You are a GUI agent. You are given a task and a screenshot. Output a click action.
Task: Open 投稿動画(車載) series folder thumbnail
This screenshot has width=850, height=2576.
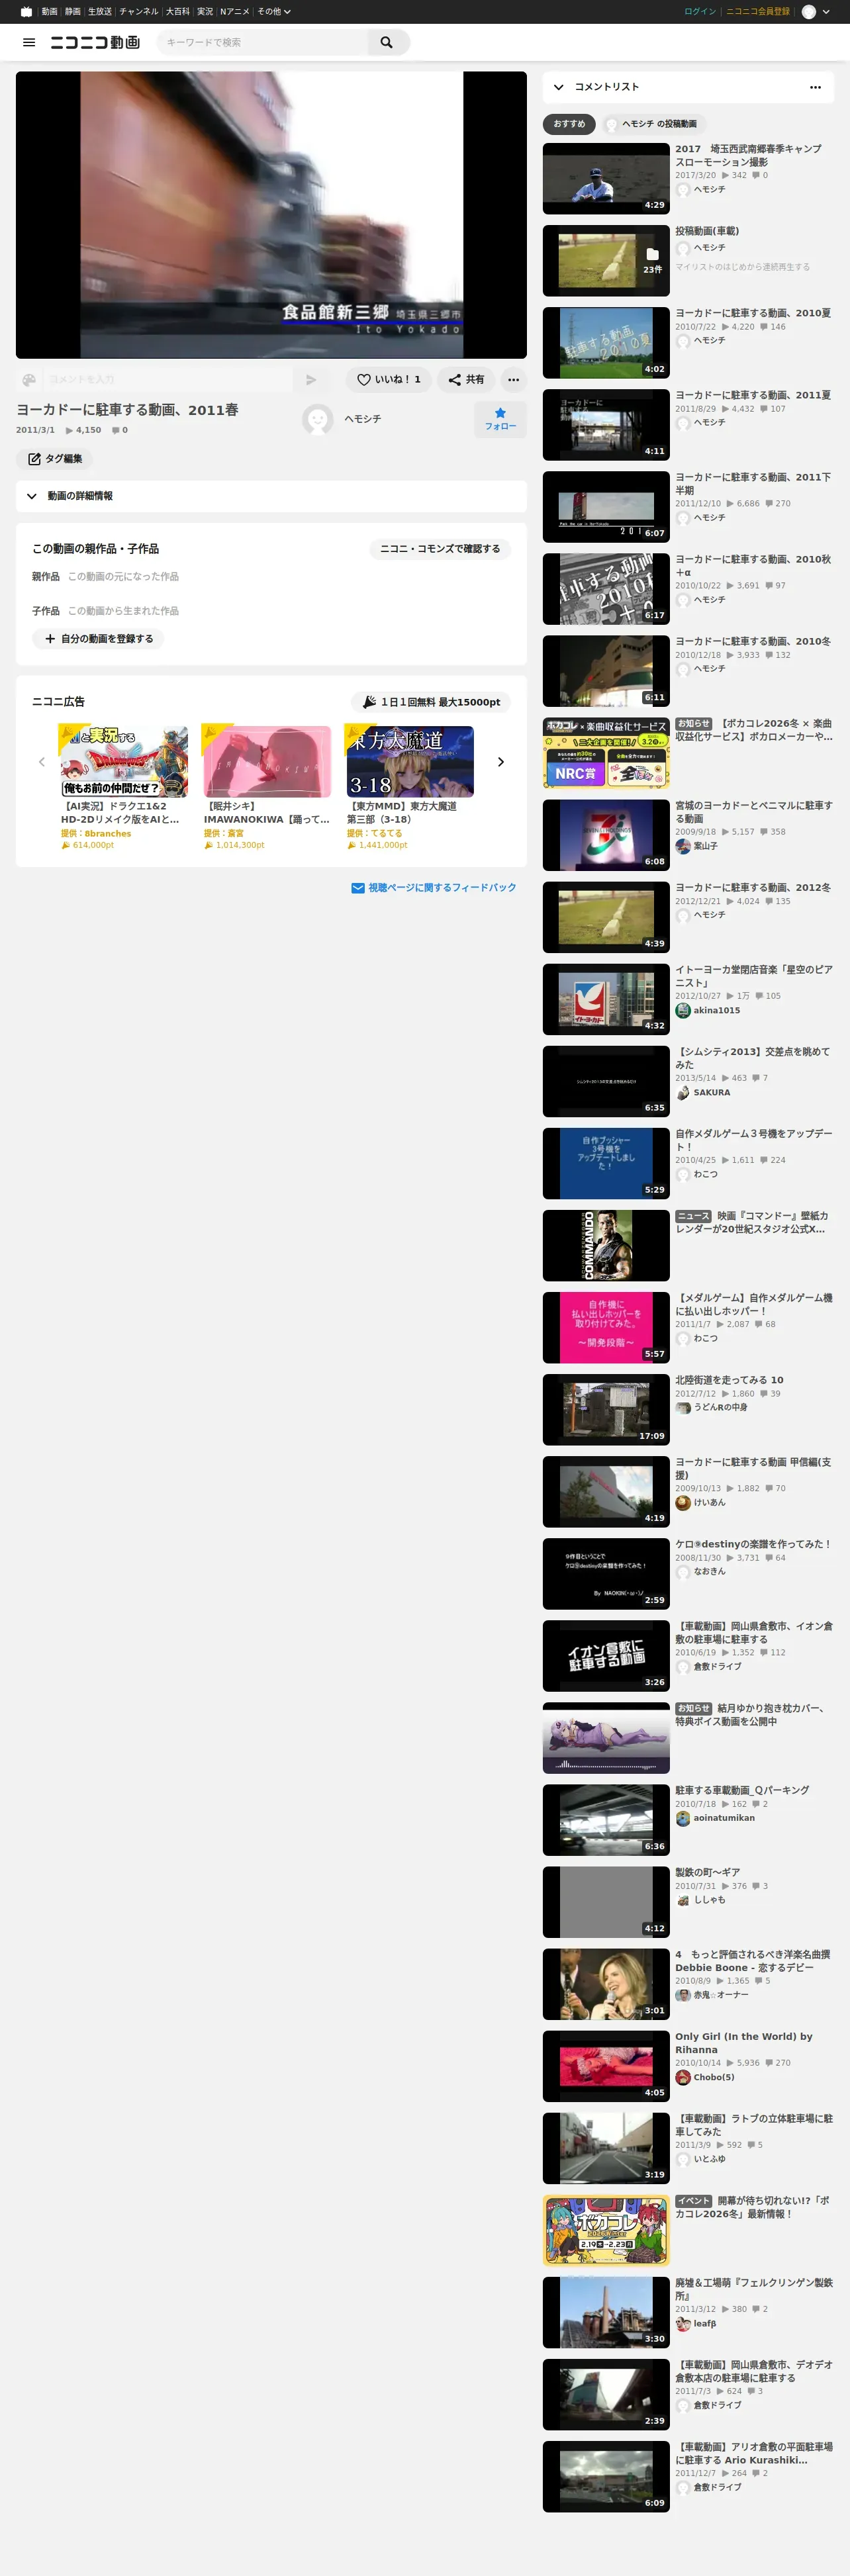606,261
